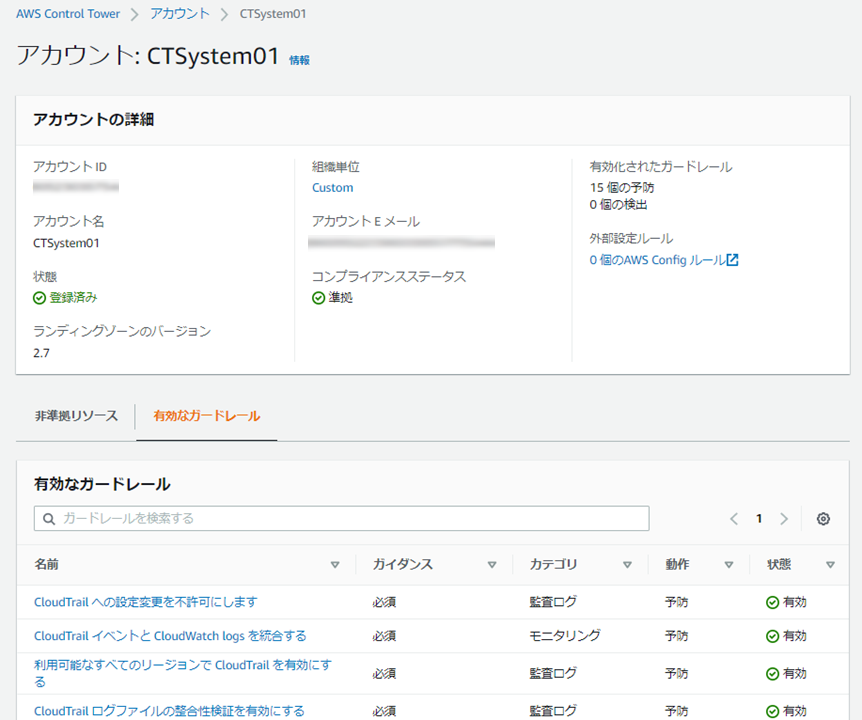Click the green check icon next to 登録済み
The height and width of the screenshot is (720, 862).
pyautogui.click(x=39, y=298)
